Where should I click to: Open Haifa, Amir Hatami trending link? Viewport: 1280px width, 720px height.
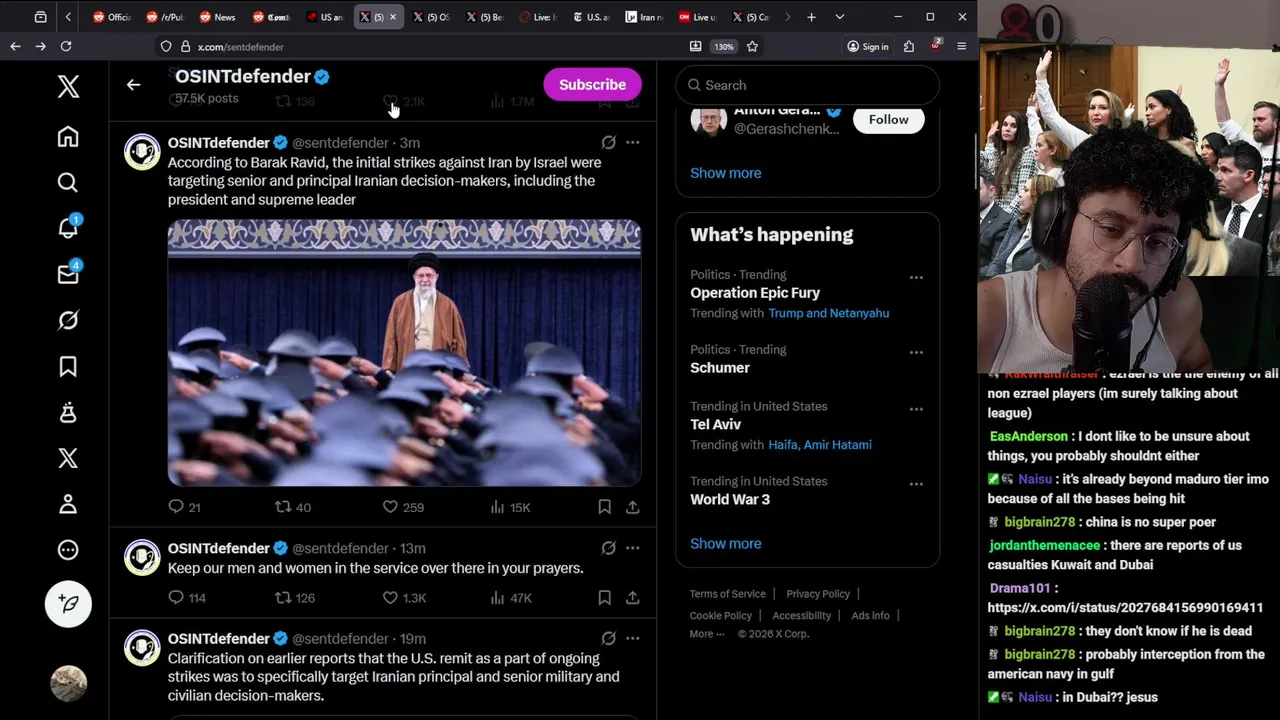[x=820, y=445]
